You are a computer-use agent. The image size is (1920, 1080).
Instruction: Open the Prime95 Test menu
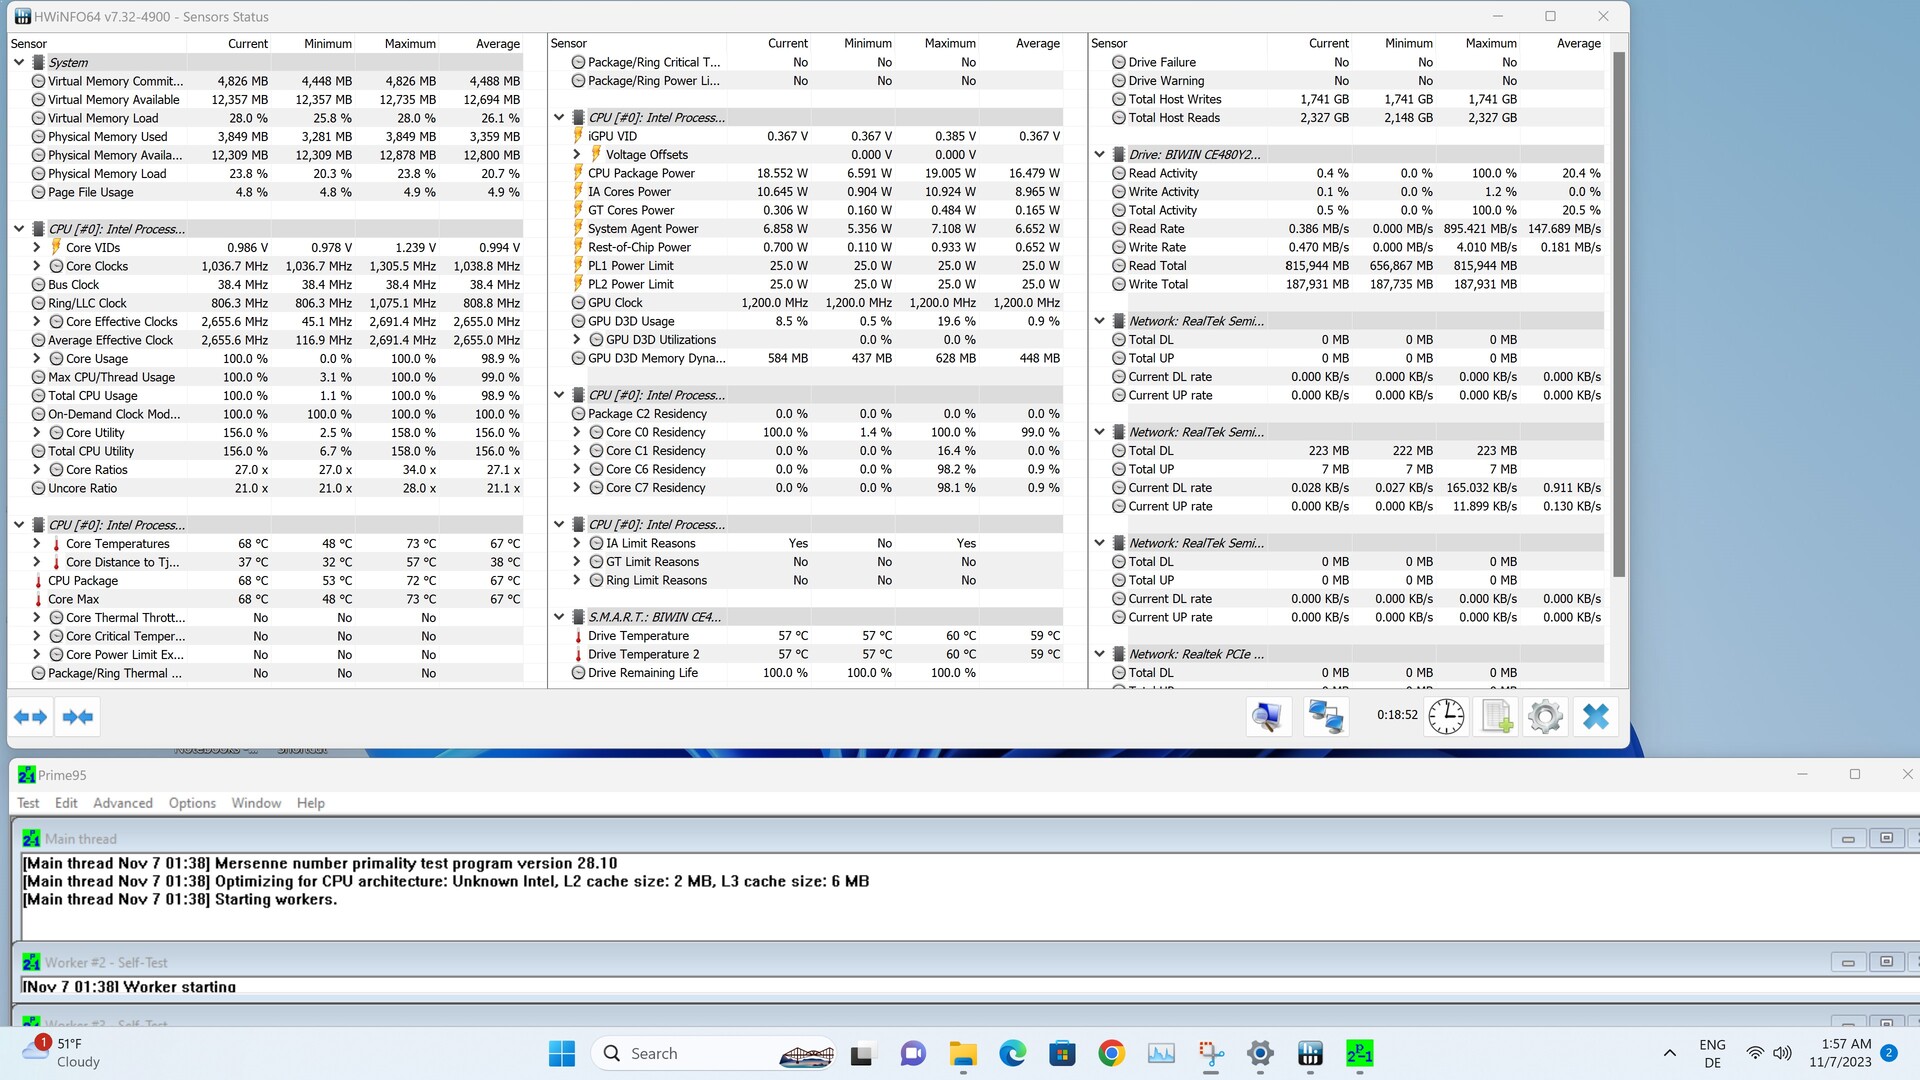(28, 803)
